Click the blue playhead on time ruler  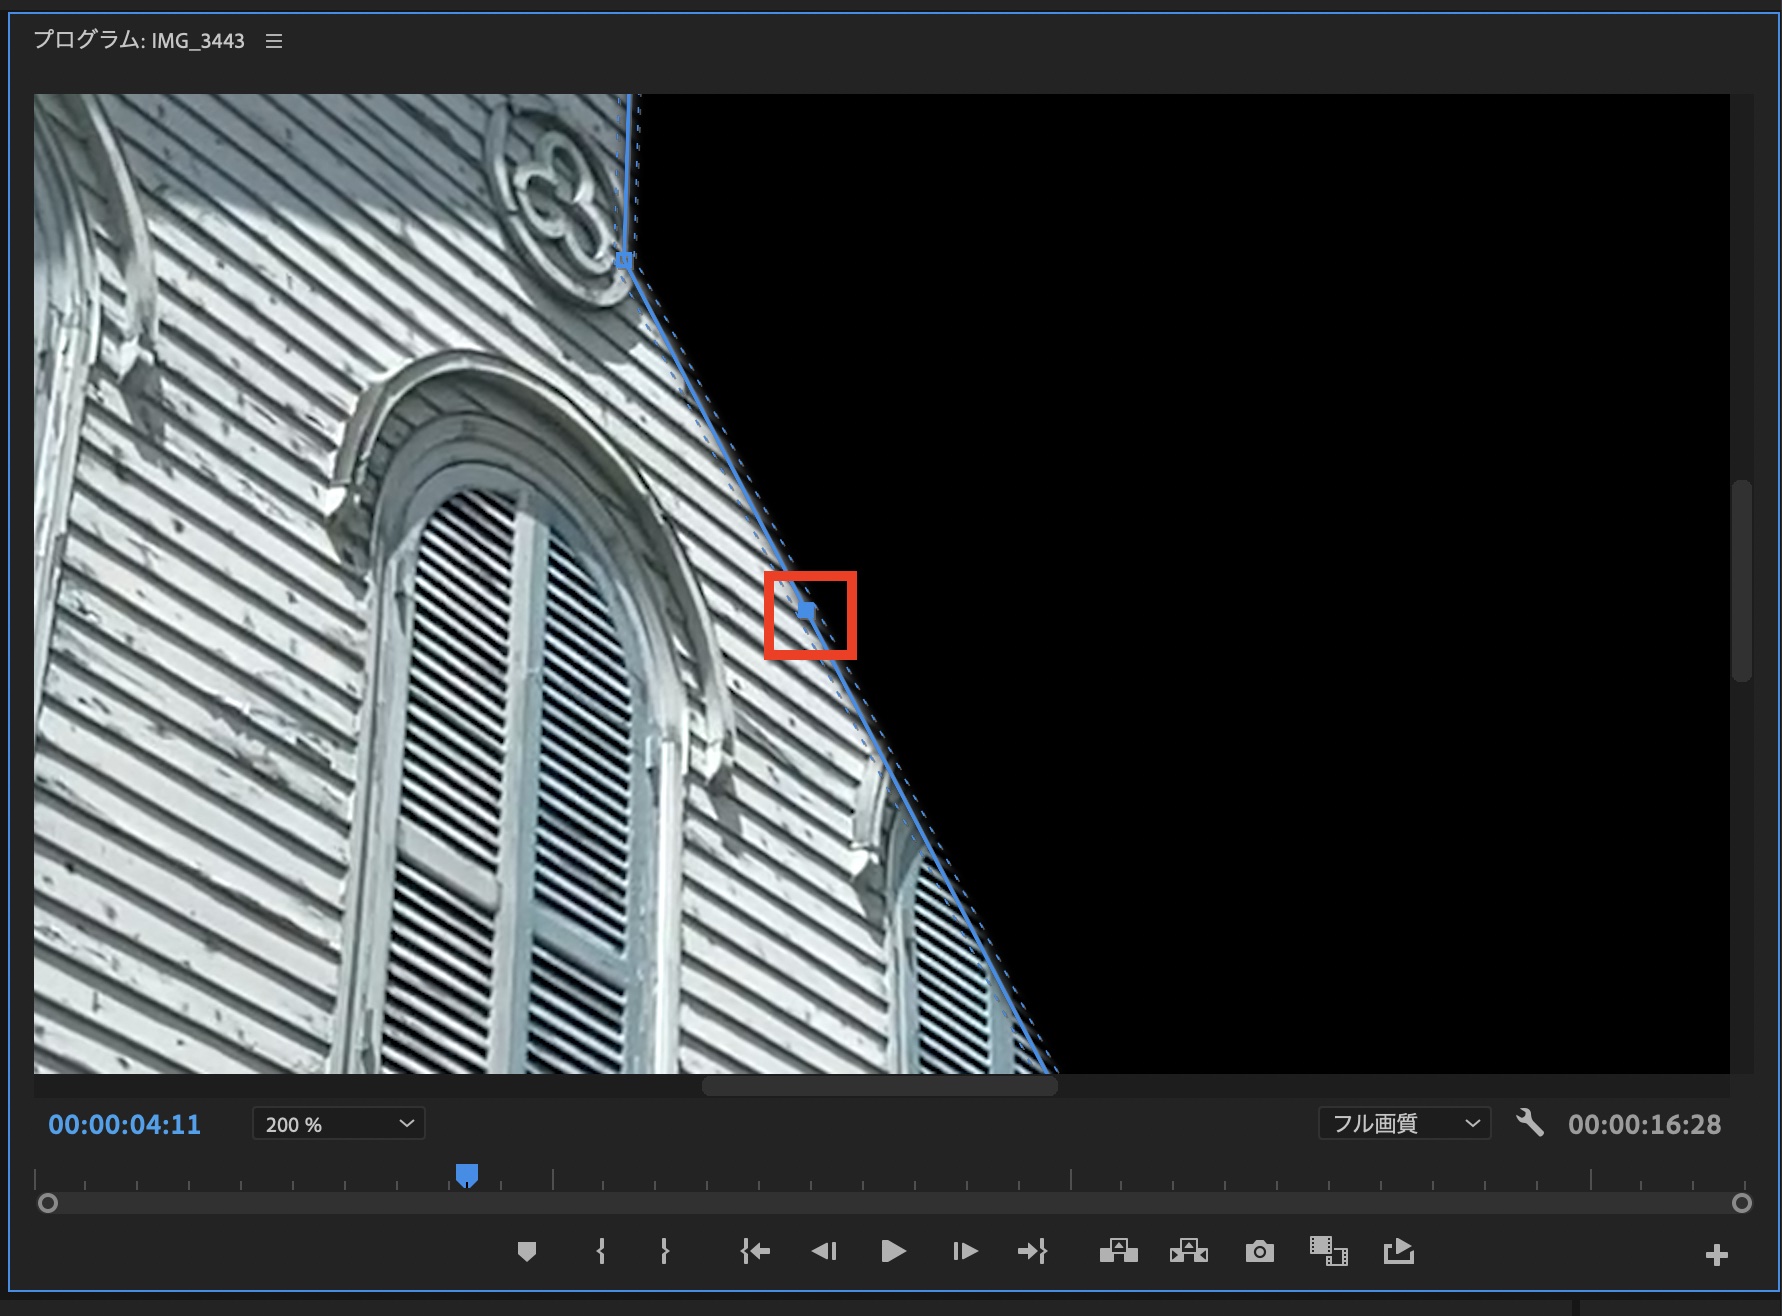(467, 1175)
